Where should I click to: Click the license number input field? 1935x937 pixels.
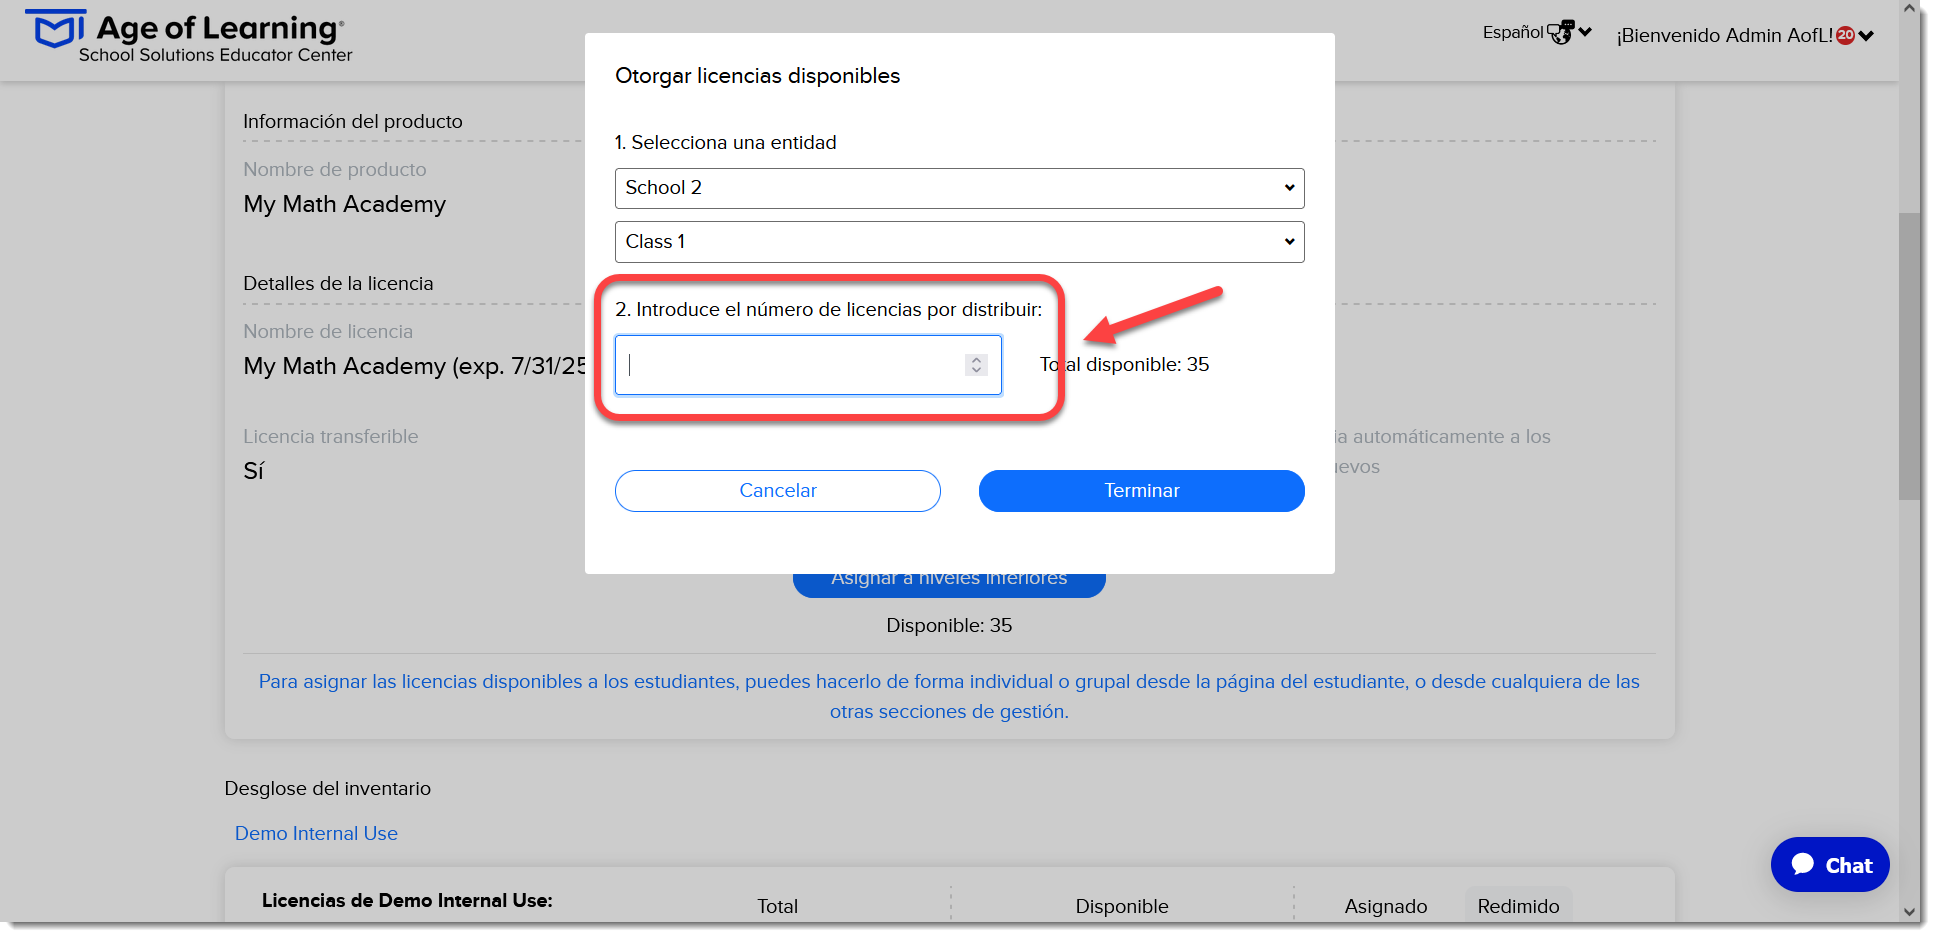click(808, 365)
